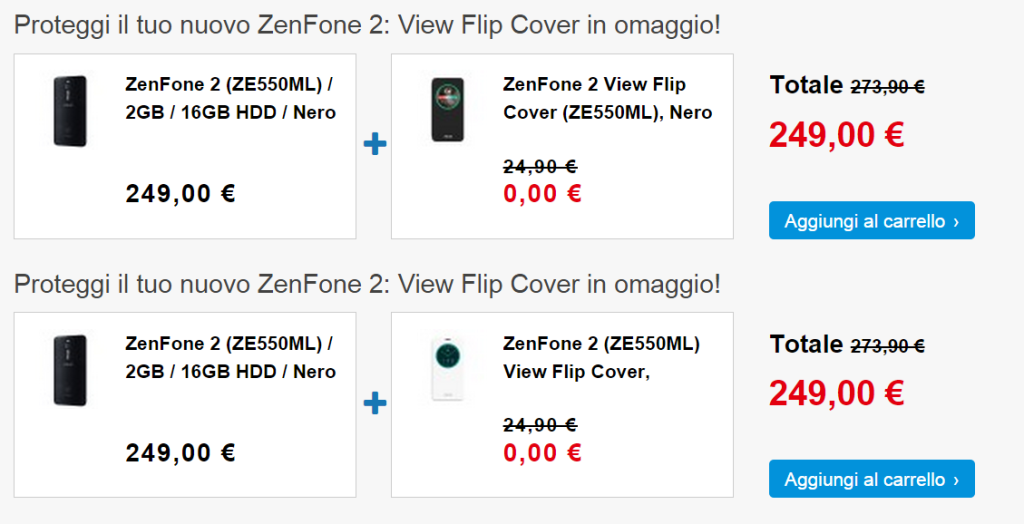Click the ZenFone 2 phone image in the second bundle
This screenshot has height=524, width=1024.
[x=70, y=370]
